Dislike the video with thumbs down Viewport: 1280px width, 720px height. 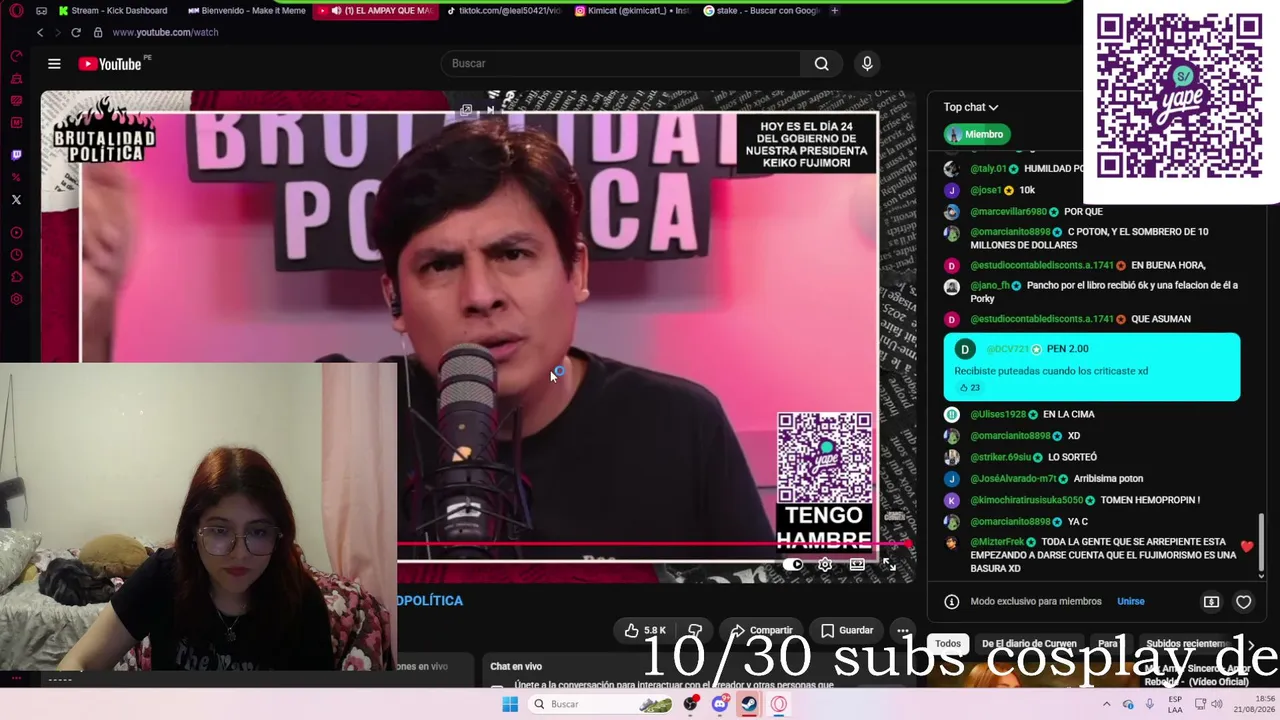(695, 631)
